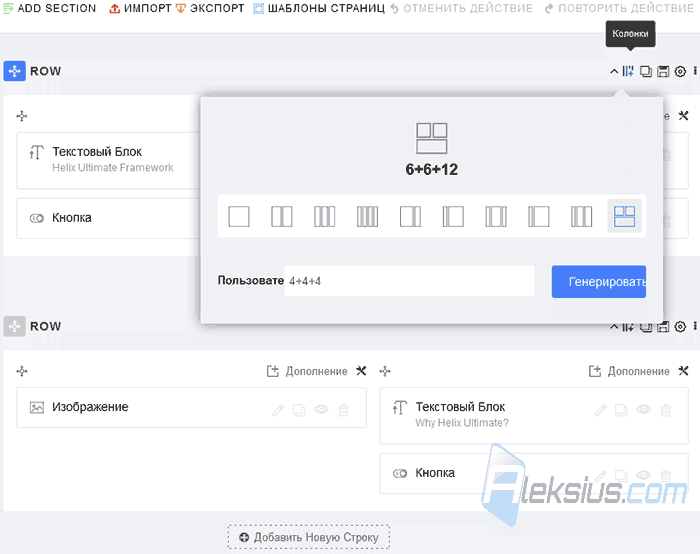700x554 pixels.
Task: Edit the Why Helix Ultimate text block
Action: click(x=600, y=410)
